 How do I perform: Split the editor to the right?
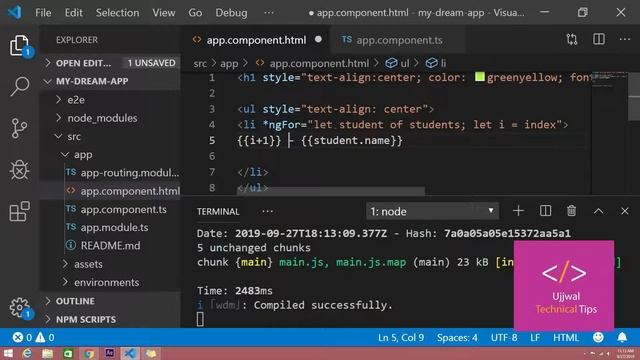pyautogui.click(x=599, y=40)
